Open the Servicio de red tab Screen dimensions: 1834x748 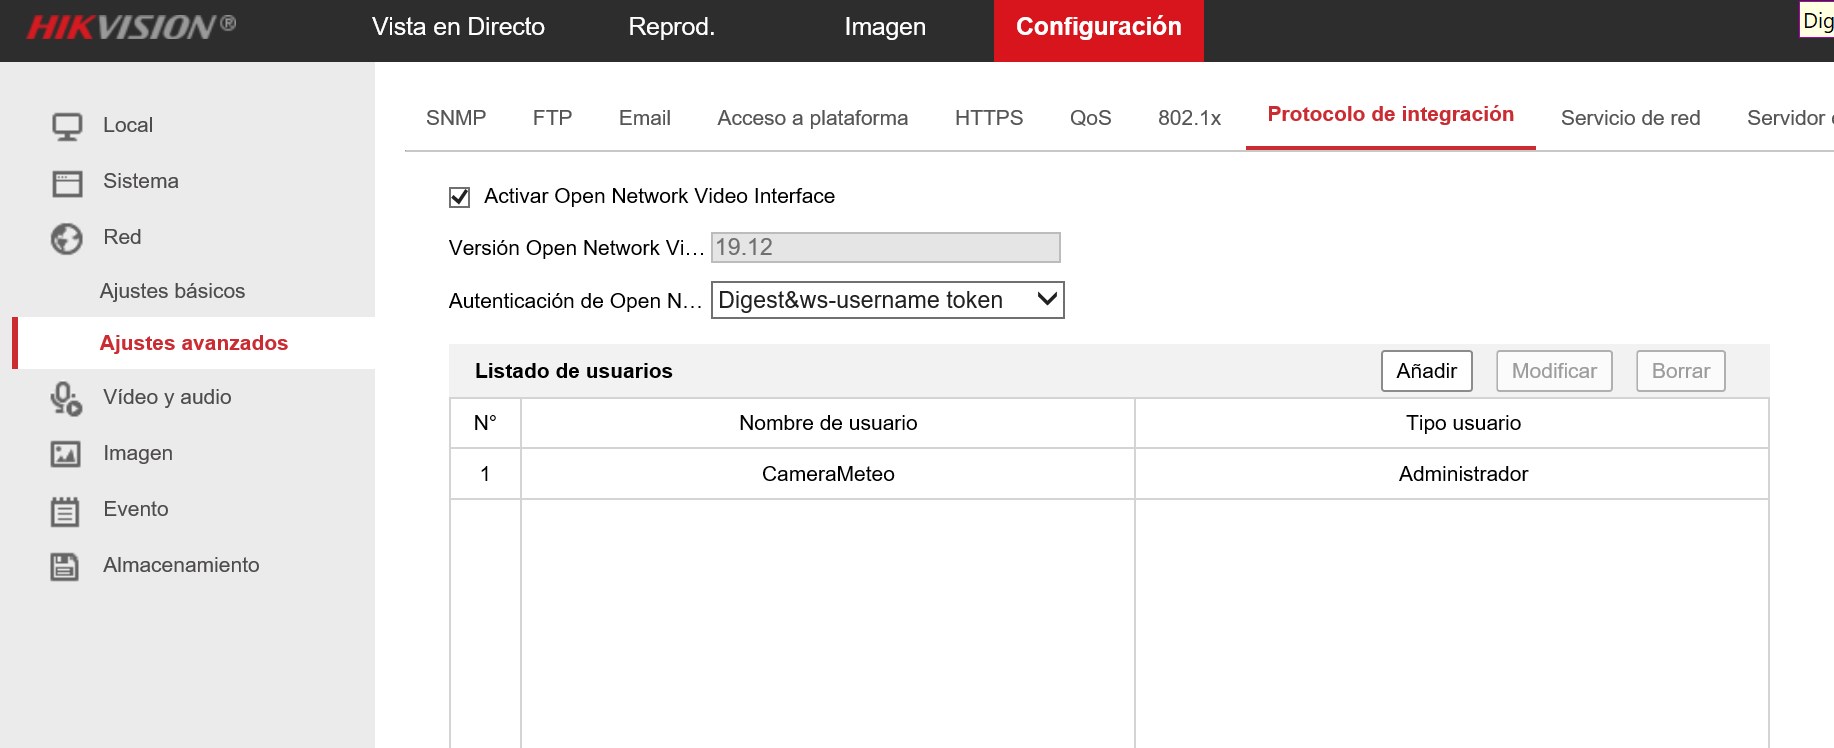1630,118
